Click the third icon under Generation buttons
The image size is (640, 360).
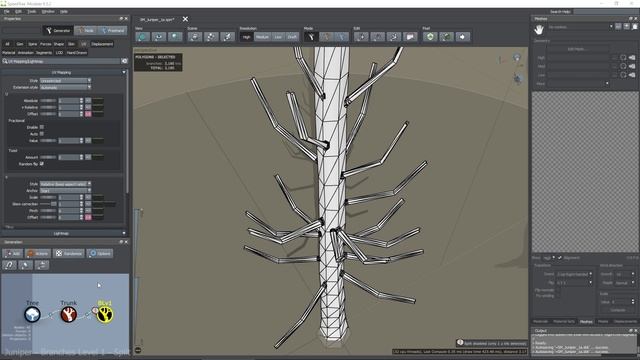pos(42,265)
